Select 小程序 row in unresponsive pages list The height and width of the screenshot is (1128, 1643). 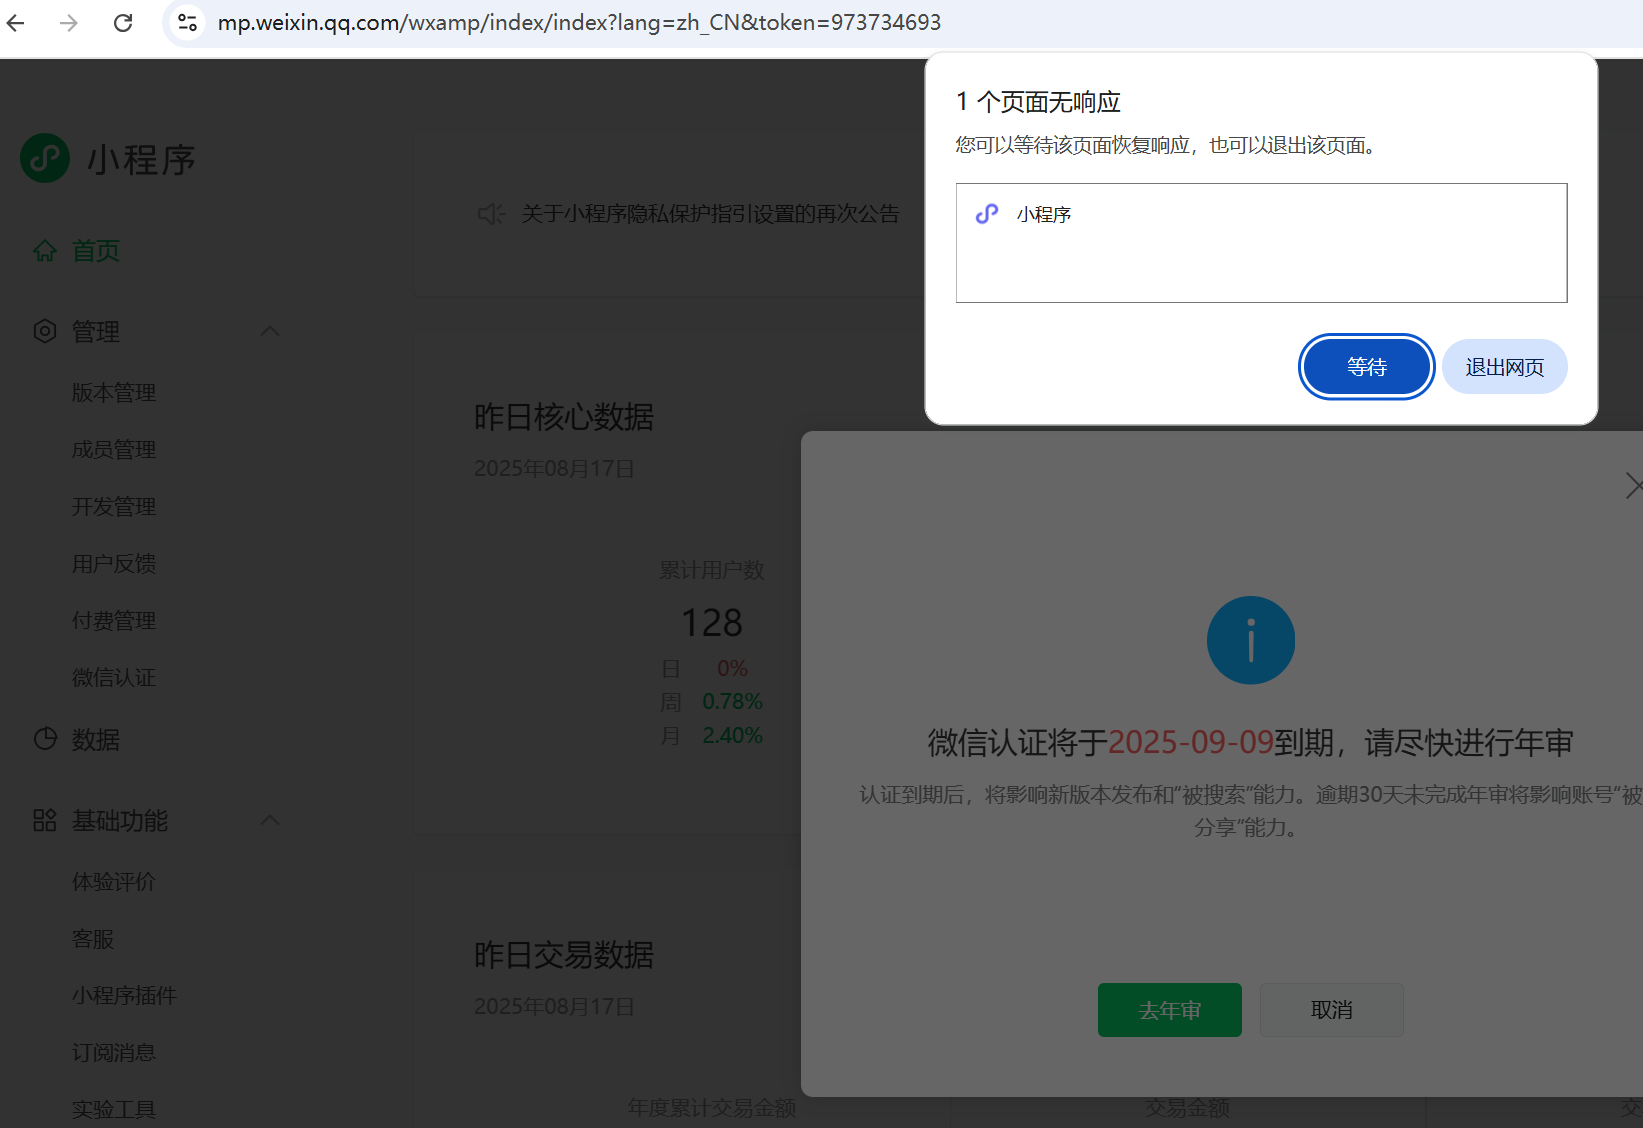tap(1262, 214)
